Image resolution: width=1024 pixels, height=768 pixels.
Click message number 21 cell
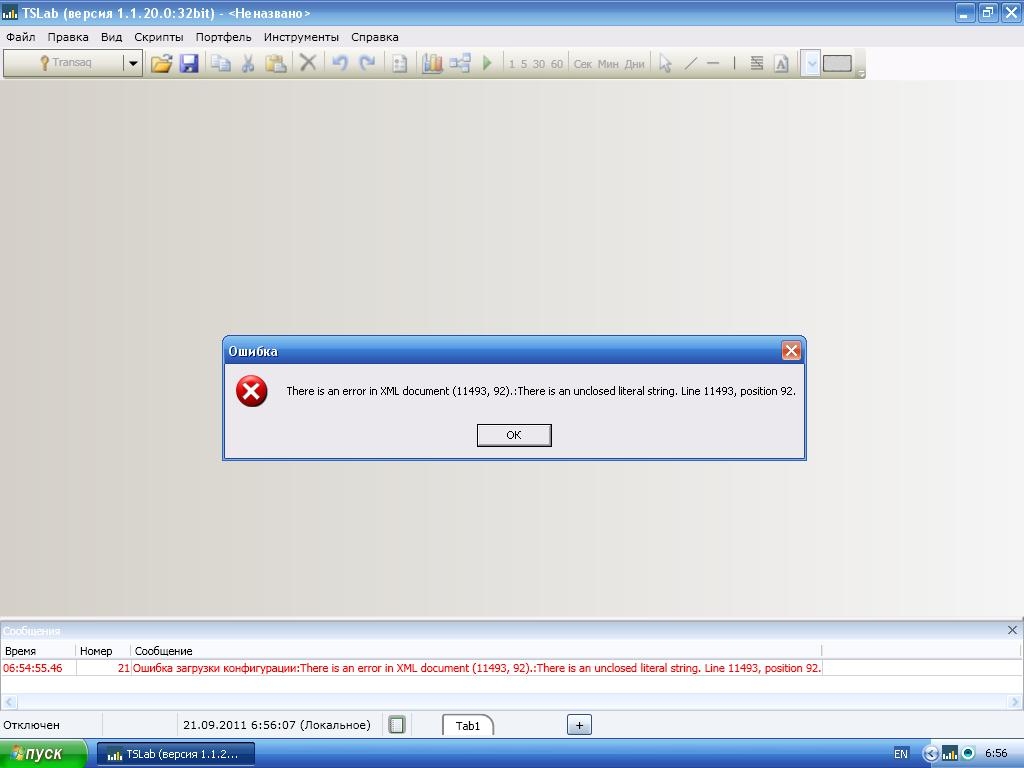(103, 668)
